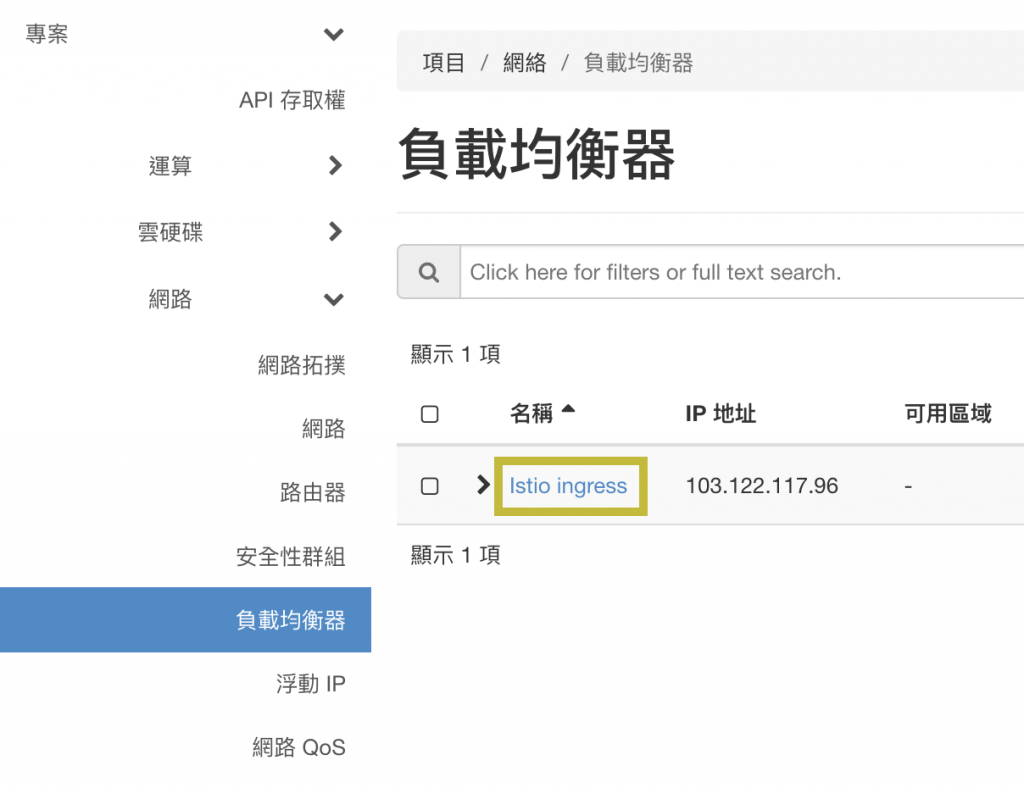Click the 顯示 1 項 text above the table
This screenshot has width=1024, height=788.
[x=455, y=354]
